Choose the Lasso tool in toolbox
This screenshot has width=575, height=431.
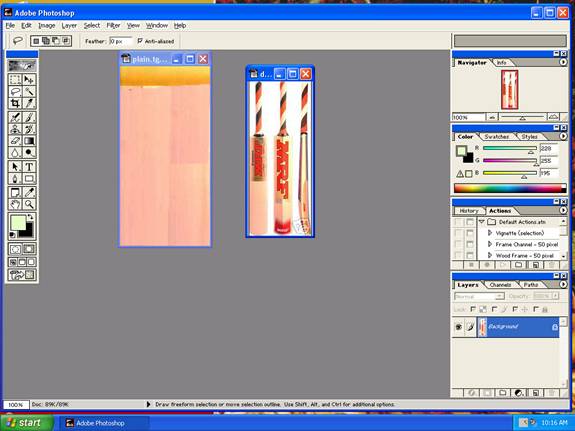[15, 91]
